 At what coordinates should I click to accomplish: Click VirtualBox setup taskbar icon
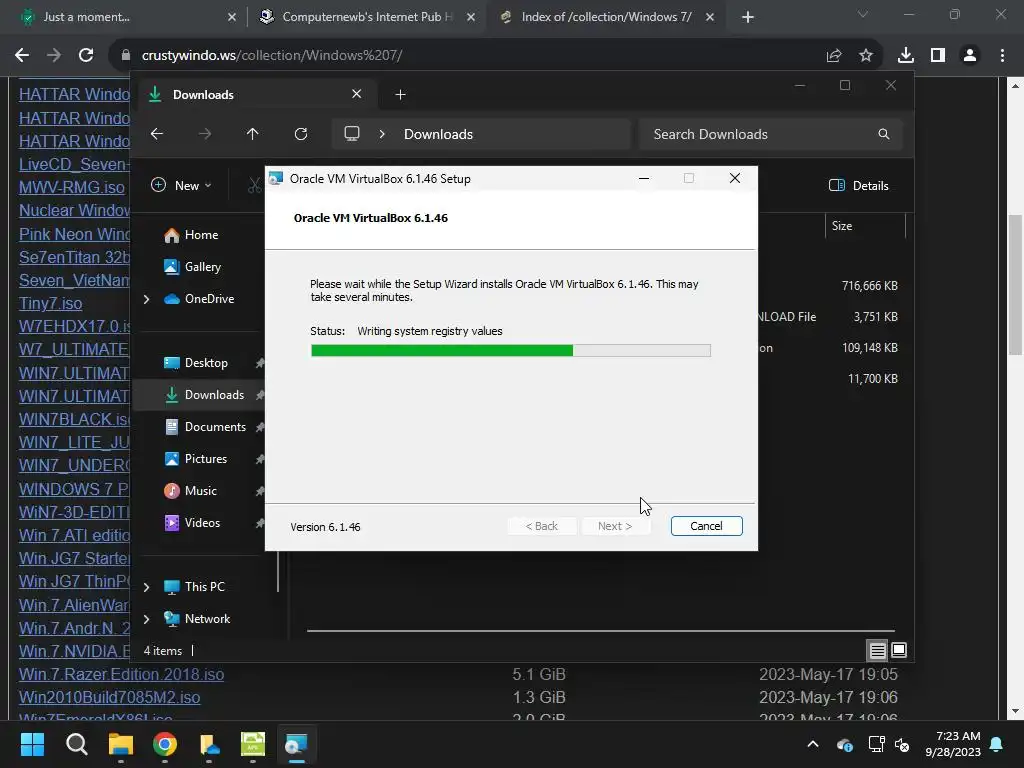pos(296,744)
